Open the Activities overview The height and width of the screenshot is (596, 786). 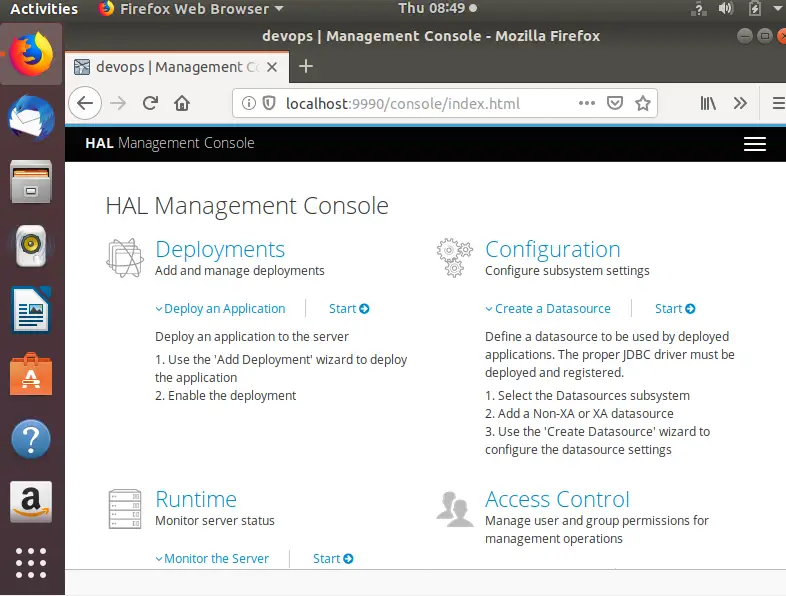tap(44, 9)
